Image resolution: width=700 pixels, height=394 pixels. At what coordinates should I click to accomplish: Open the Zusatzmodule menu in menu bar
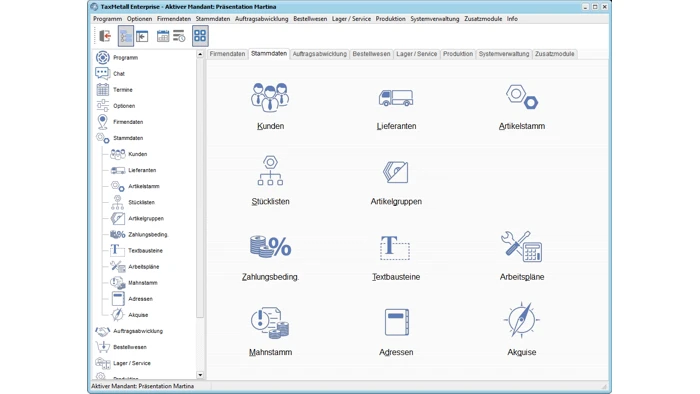[483, 19]
